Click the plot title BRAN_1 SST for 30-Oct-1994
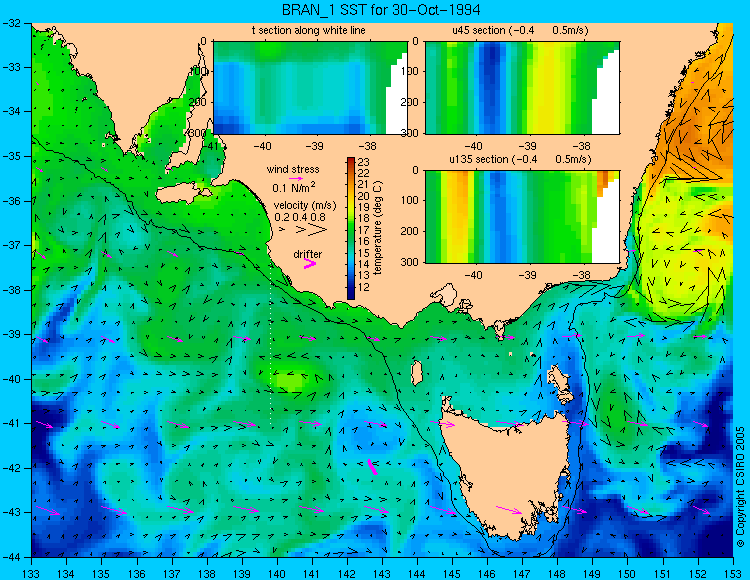750x580 pixels. tap(381, 10)
